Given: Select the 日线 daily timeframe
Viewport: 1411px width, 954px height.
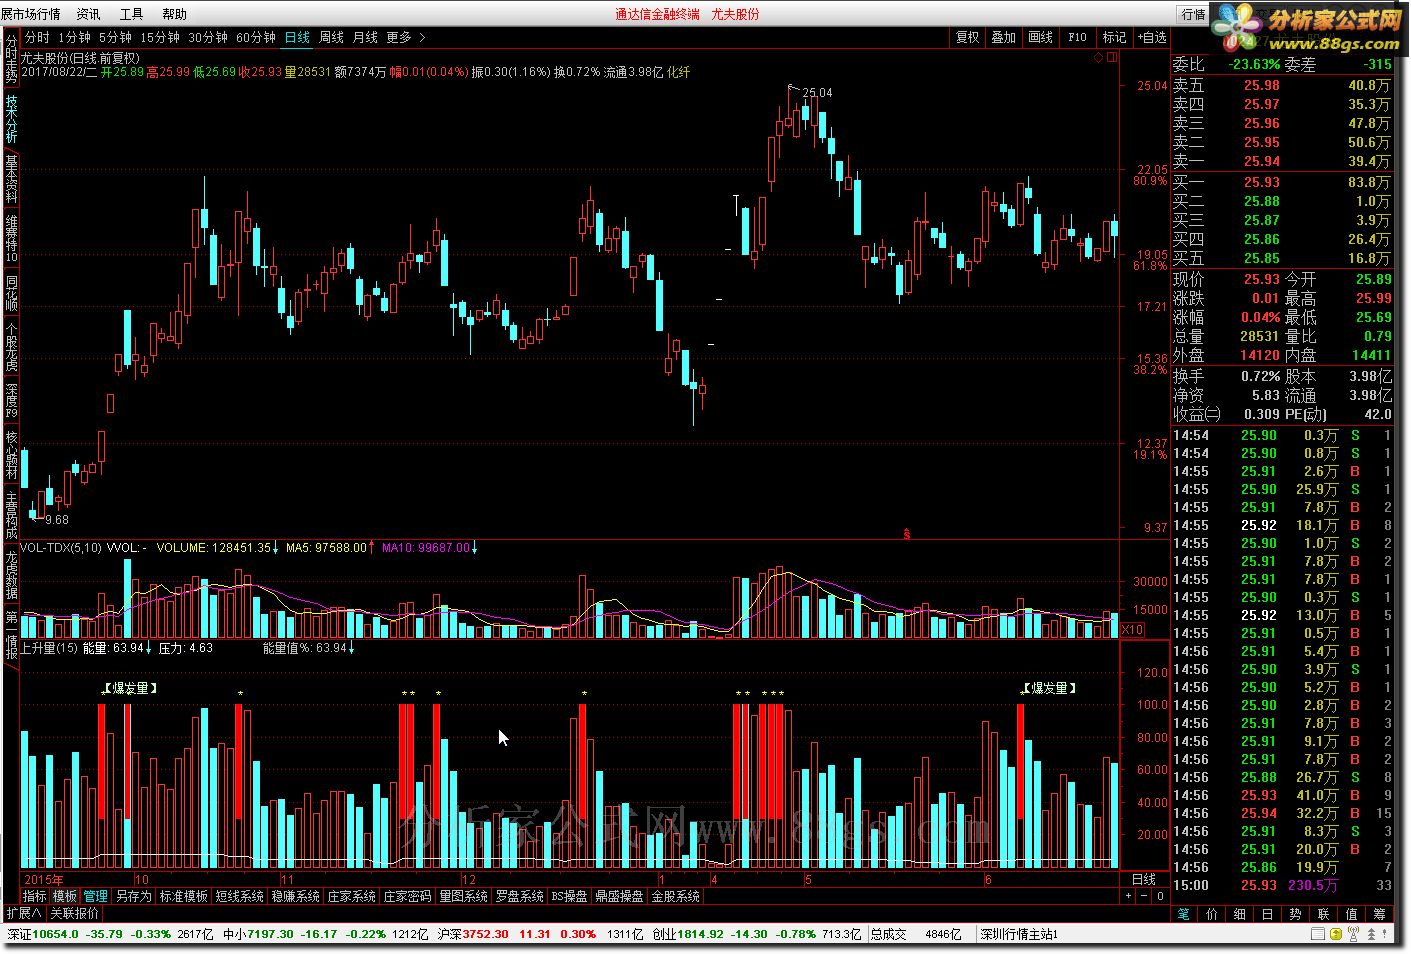Looking at the screenshot, I should pos(297,37).
